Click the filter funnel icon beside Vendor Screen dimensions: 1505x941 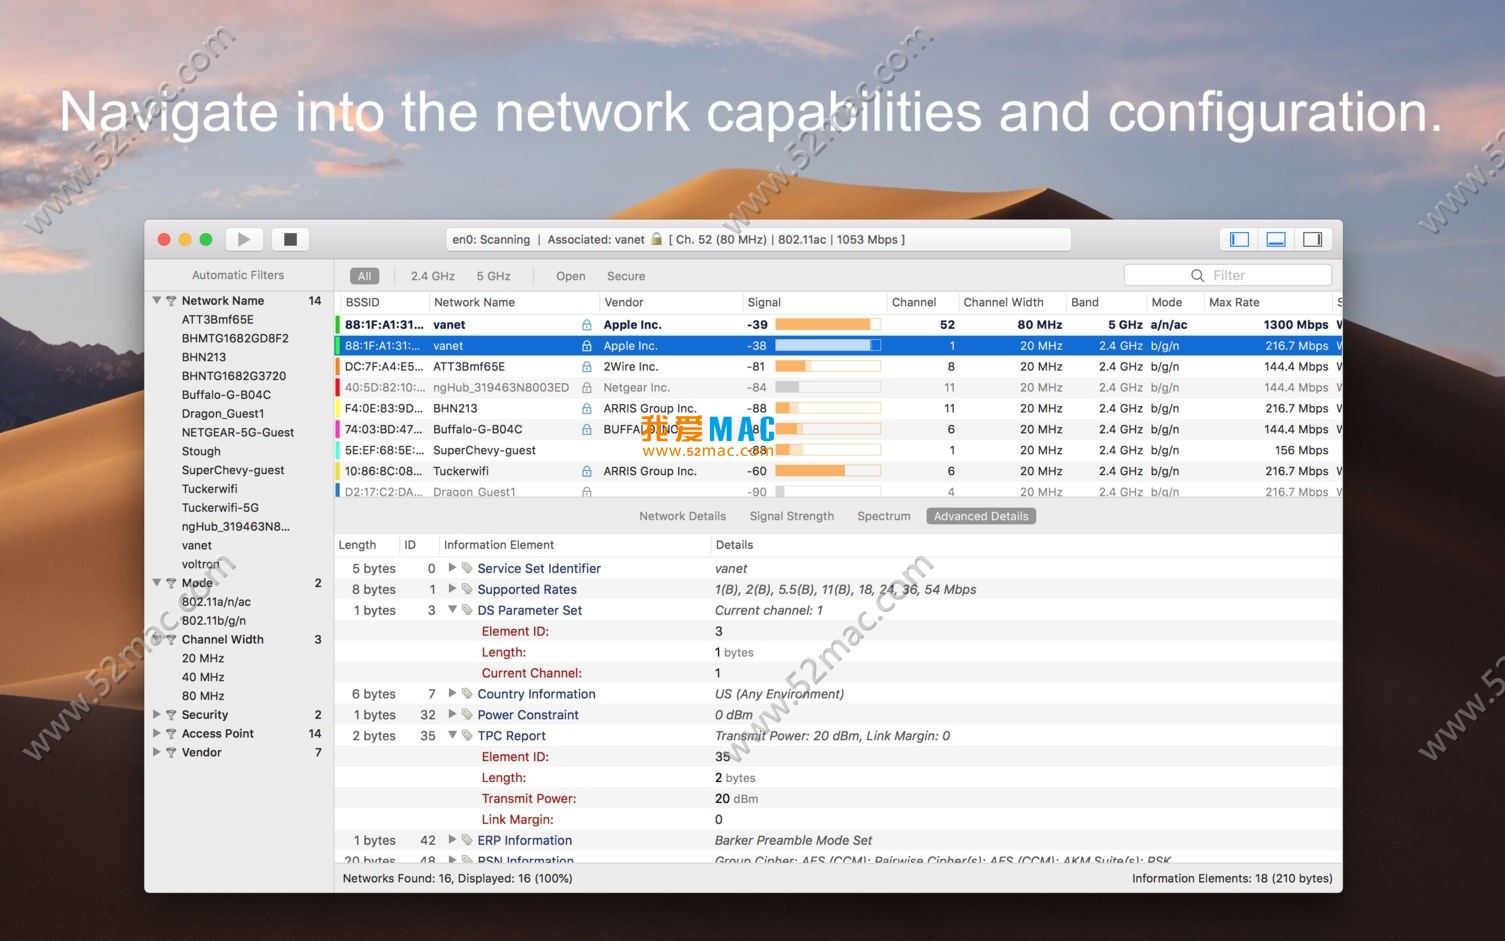pos(171,753)
